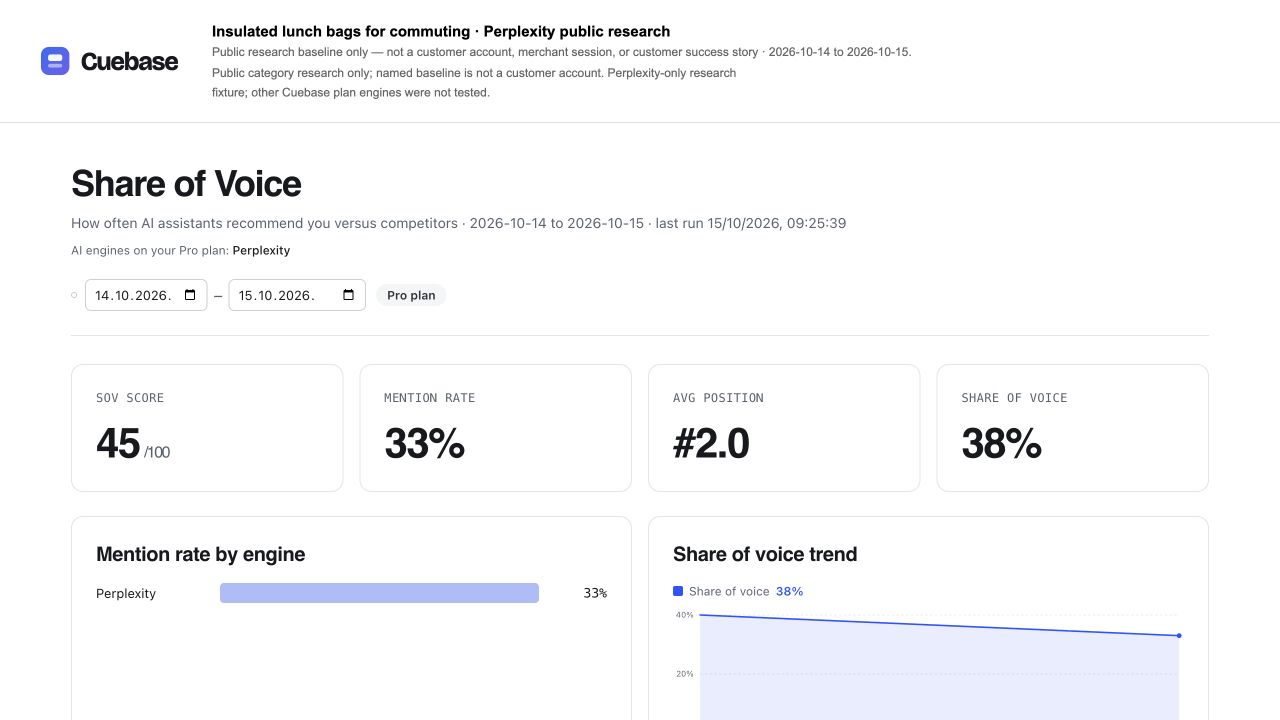Viewport: 1280px width, 720px height.
Task: Click the AVG POSITION card label
Action: [718, 398]
